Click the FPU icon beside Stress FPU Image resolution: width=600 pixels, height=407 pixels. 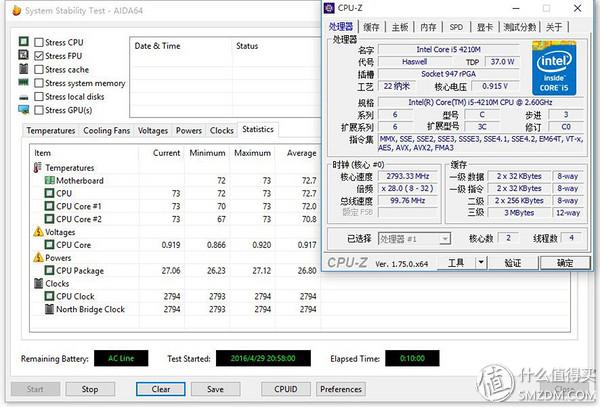tap(24, 55)
